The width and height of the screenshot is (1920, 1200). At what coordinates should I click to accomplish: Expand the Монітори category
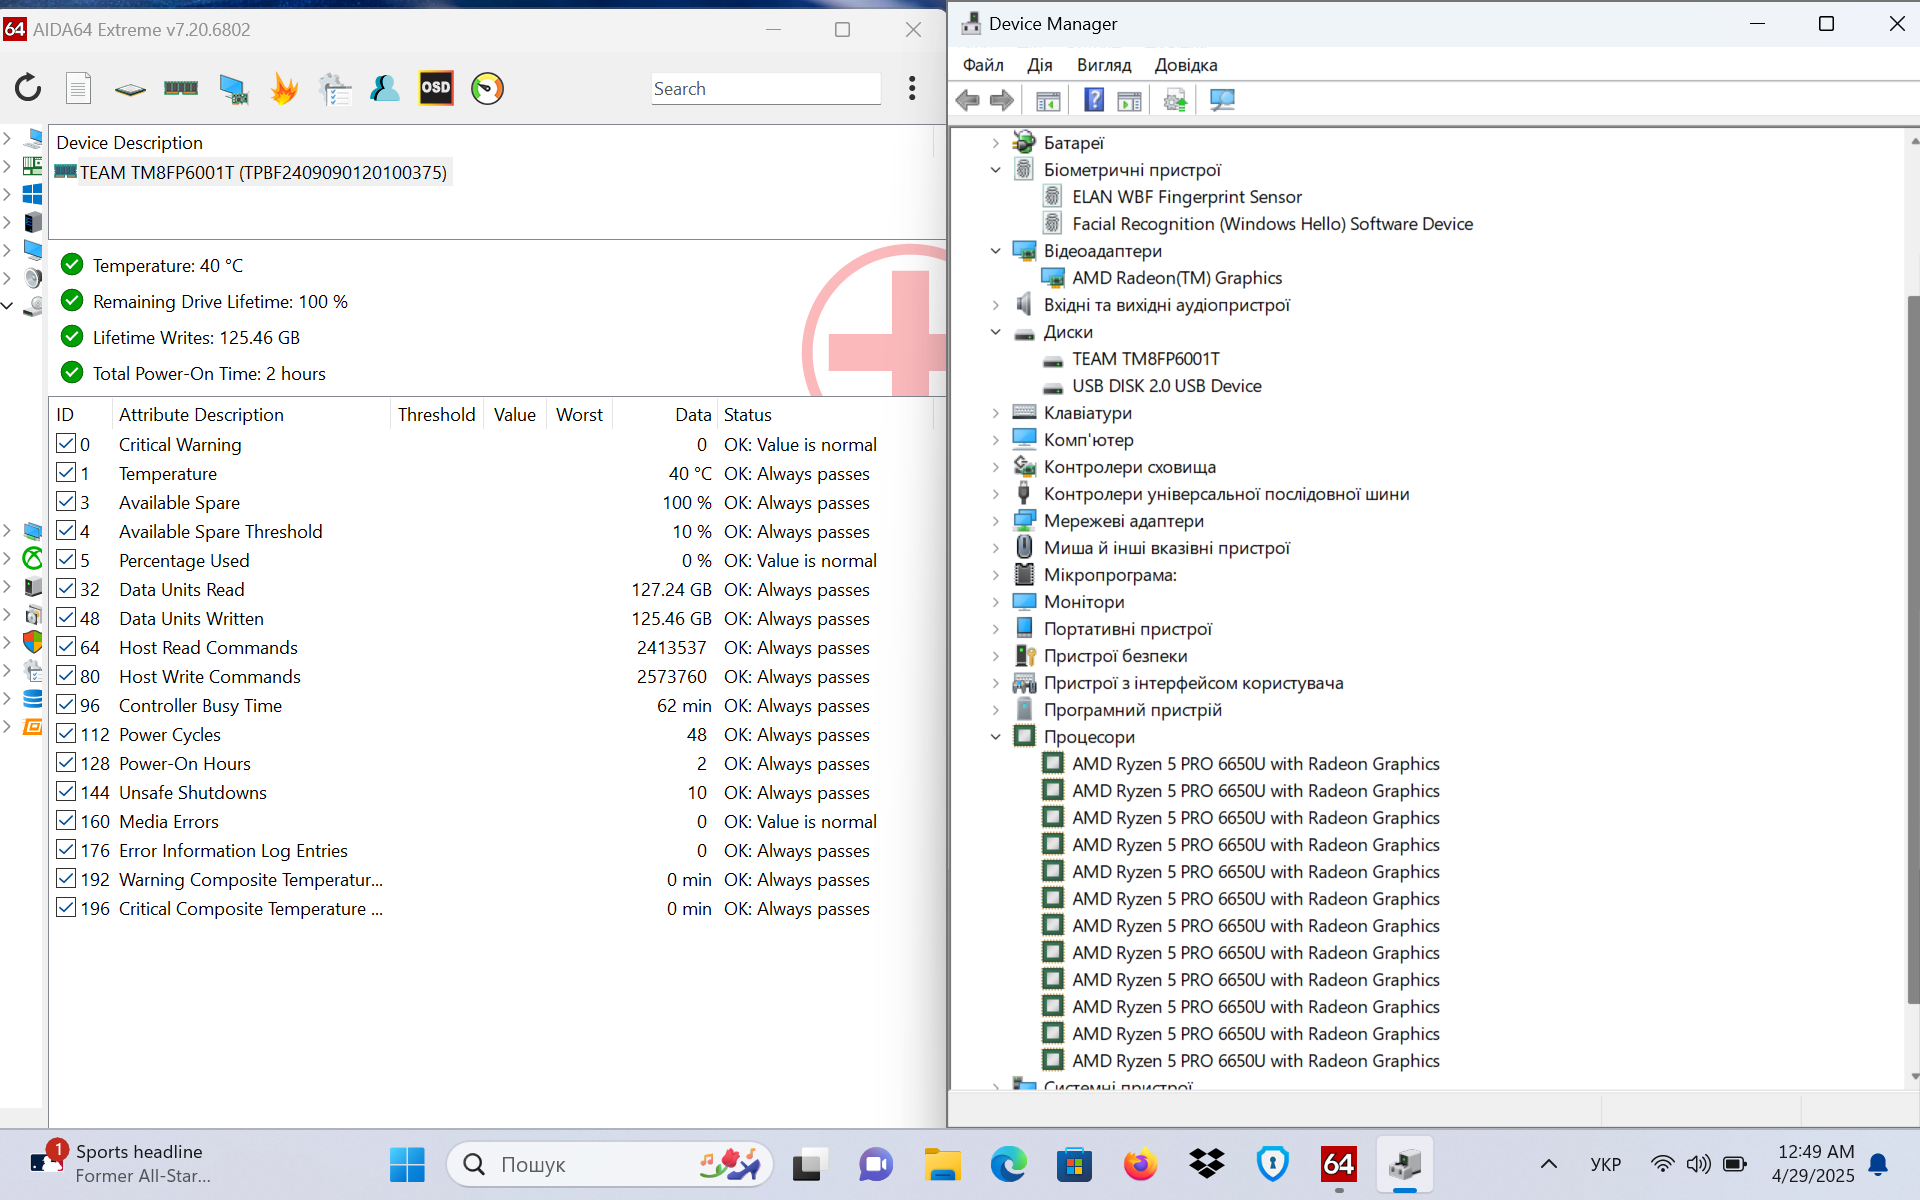coord(995,602)
